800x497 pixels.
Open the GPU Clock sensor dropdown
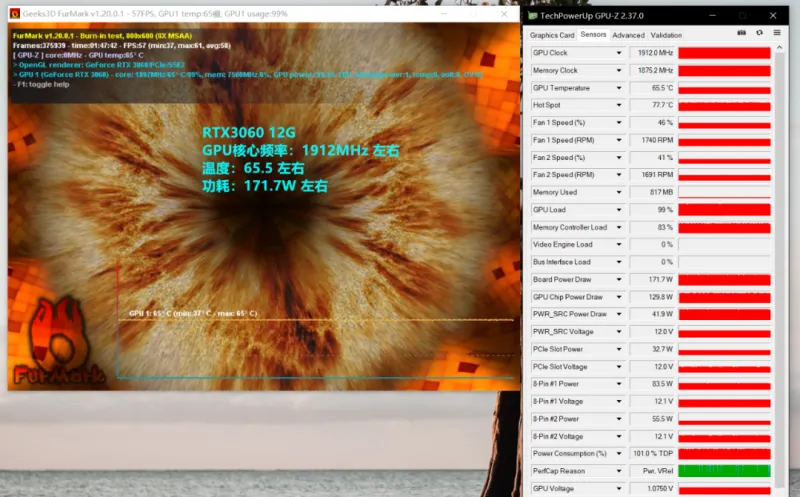tap(619, 53)
